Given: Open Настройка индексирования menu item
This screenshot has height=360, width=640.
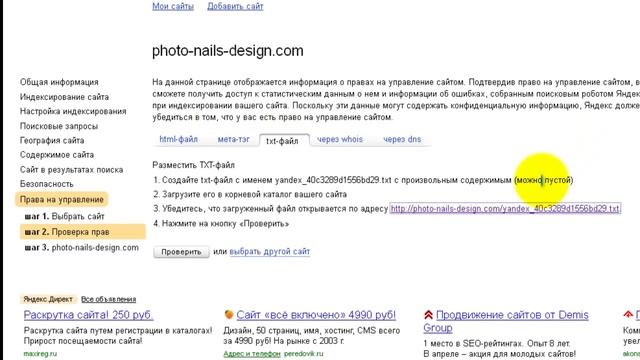Looking at the screenshot, I should [x=73, y=111].
